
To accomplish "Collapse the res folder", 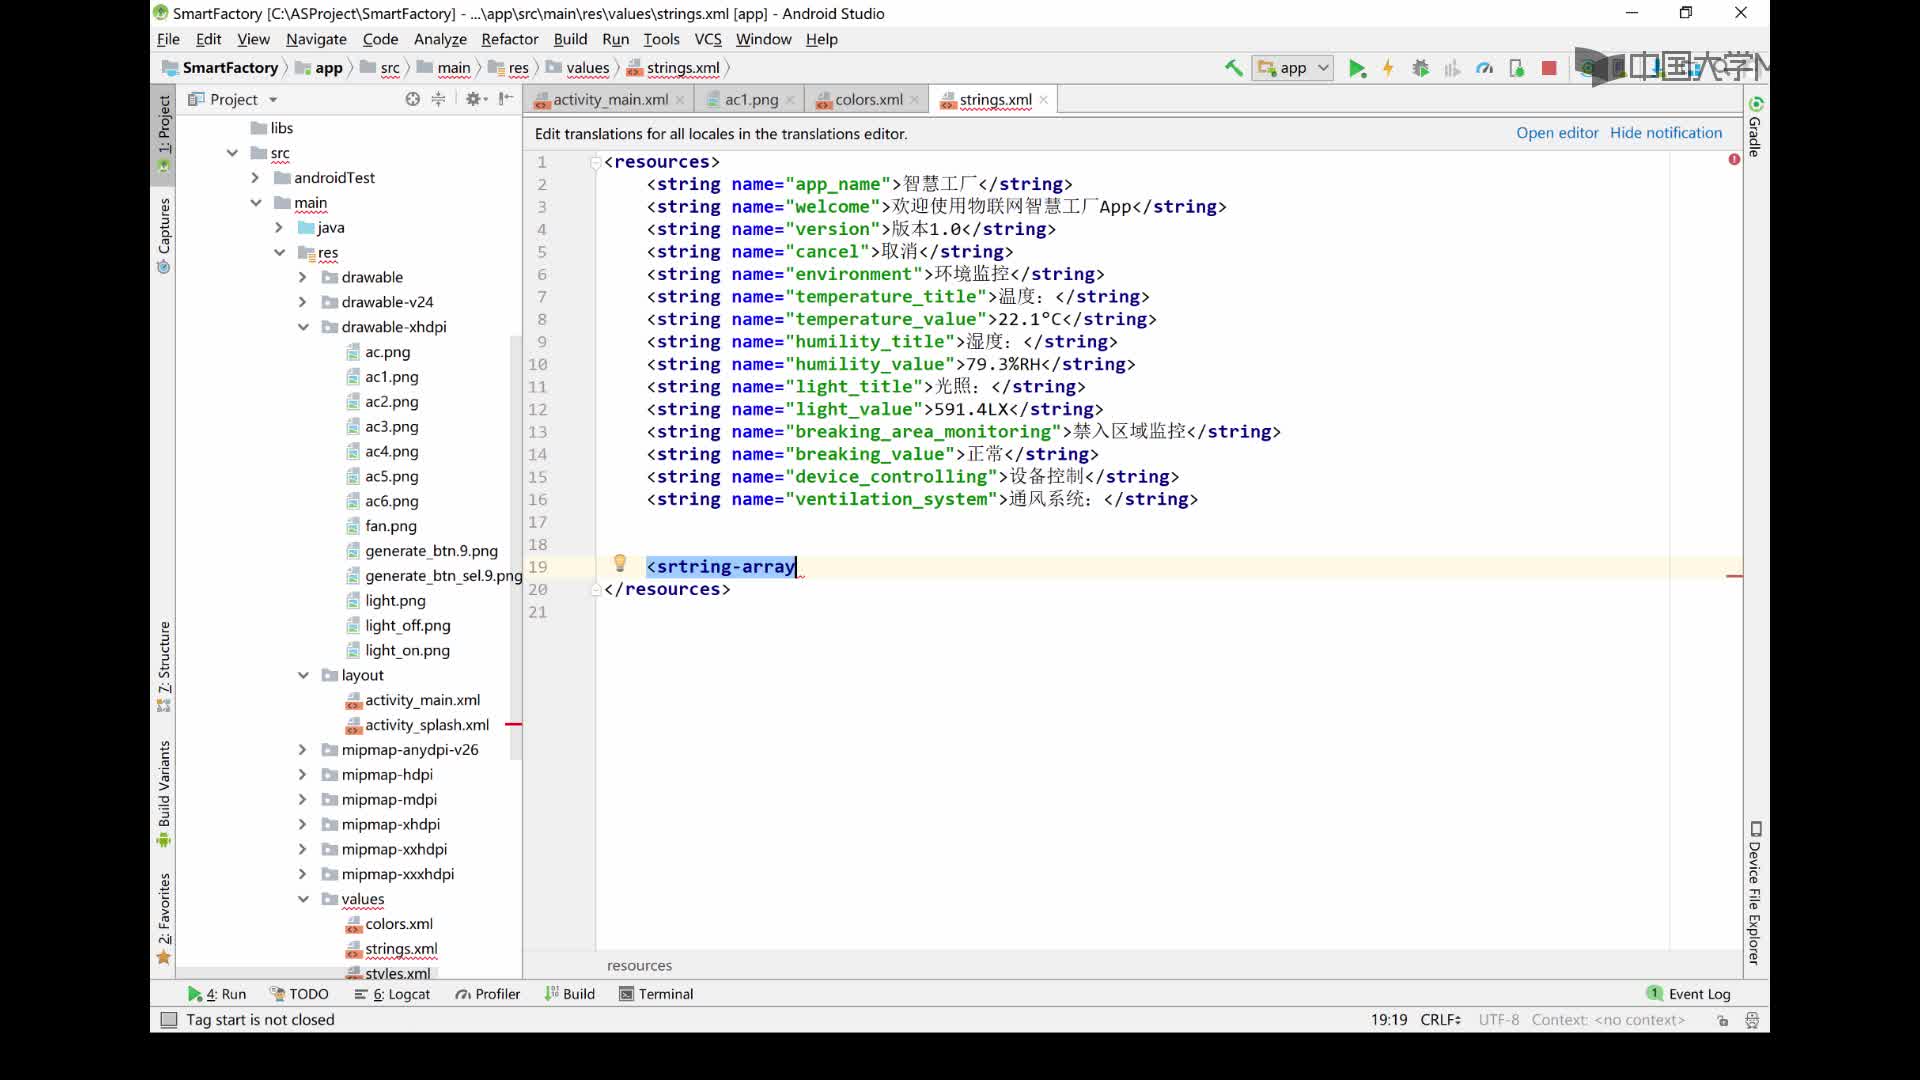I will point(280,253).
